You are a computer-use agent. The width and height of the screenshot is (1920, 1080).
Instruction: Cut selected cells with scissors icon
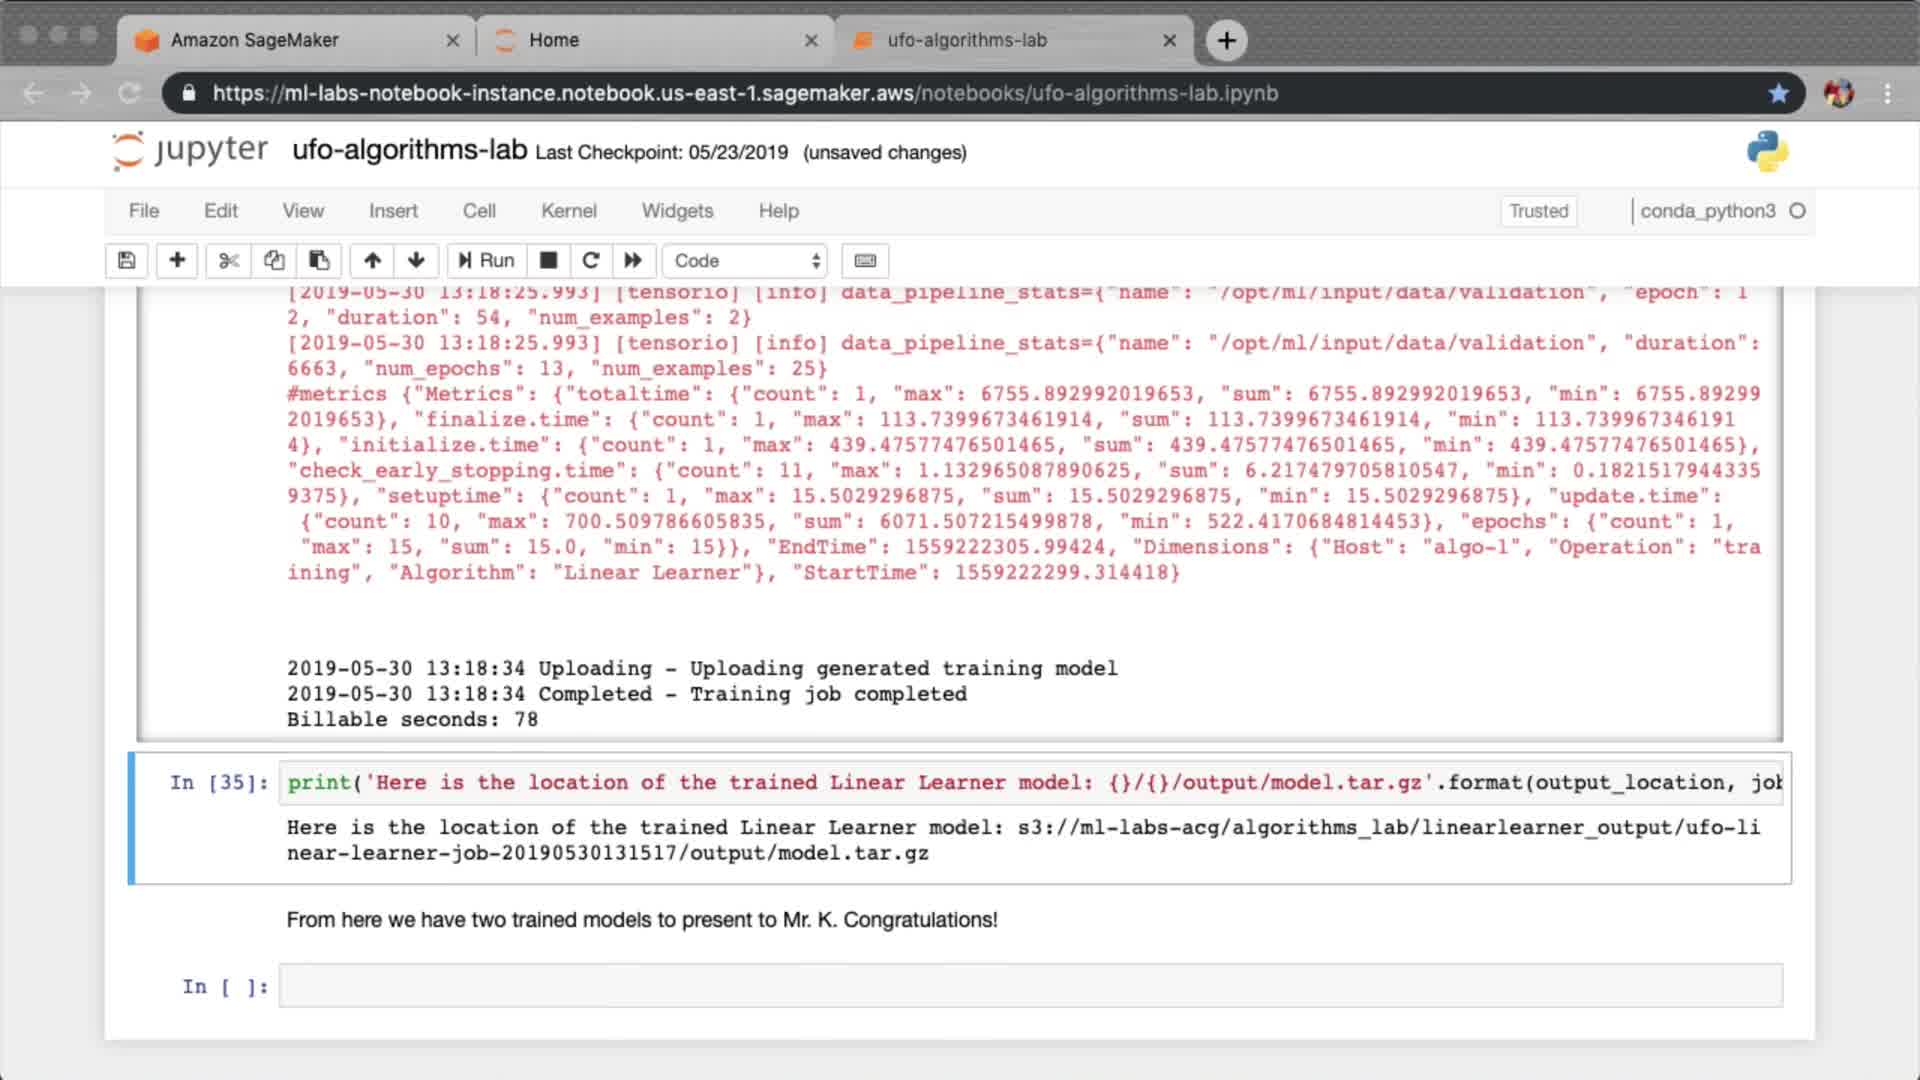click(229, 261)
